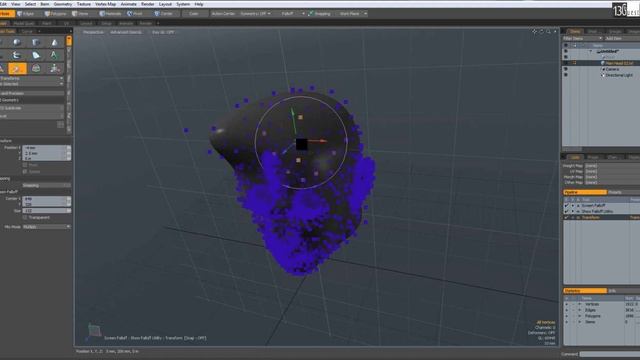Open the Advanced OpenGL shading menu
Image resolution: width=640 pixels, height=360 pixels.
pos(126,32)
